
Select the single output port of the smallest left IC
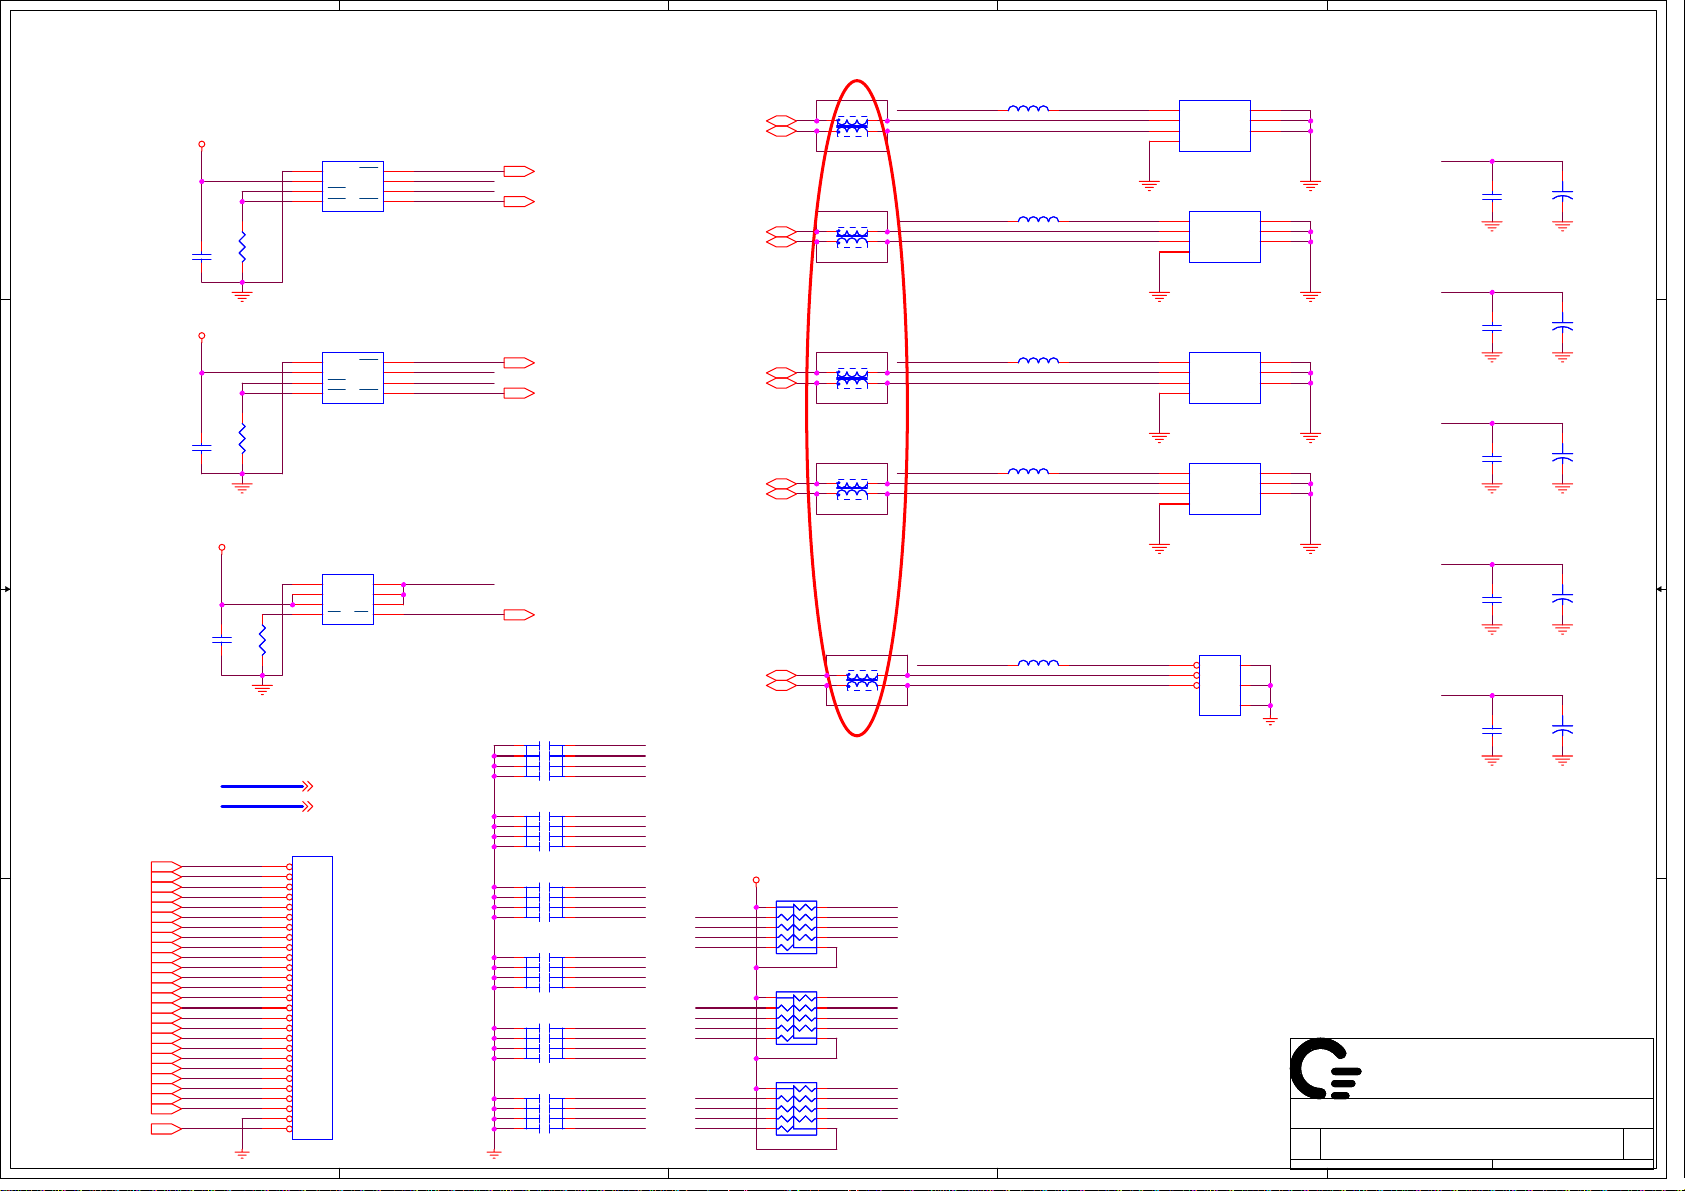pos(519,615)
